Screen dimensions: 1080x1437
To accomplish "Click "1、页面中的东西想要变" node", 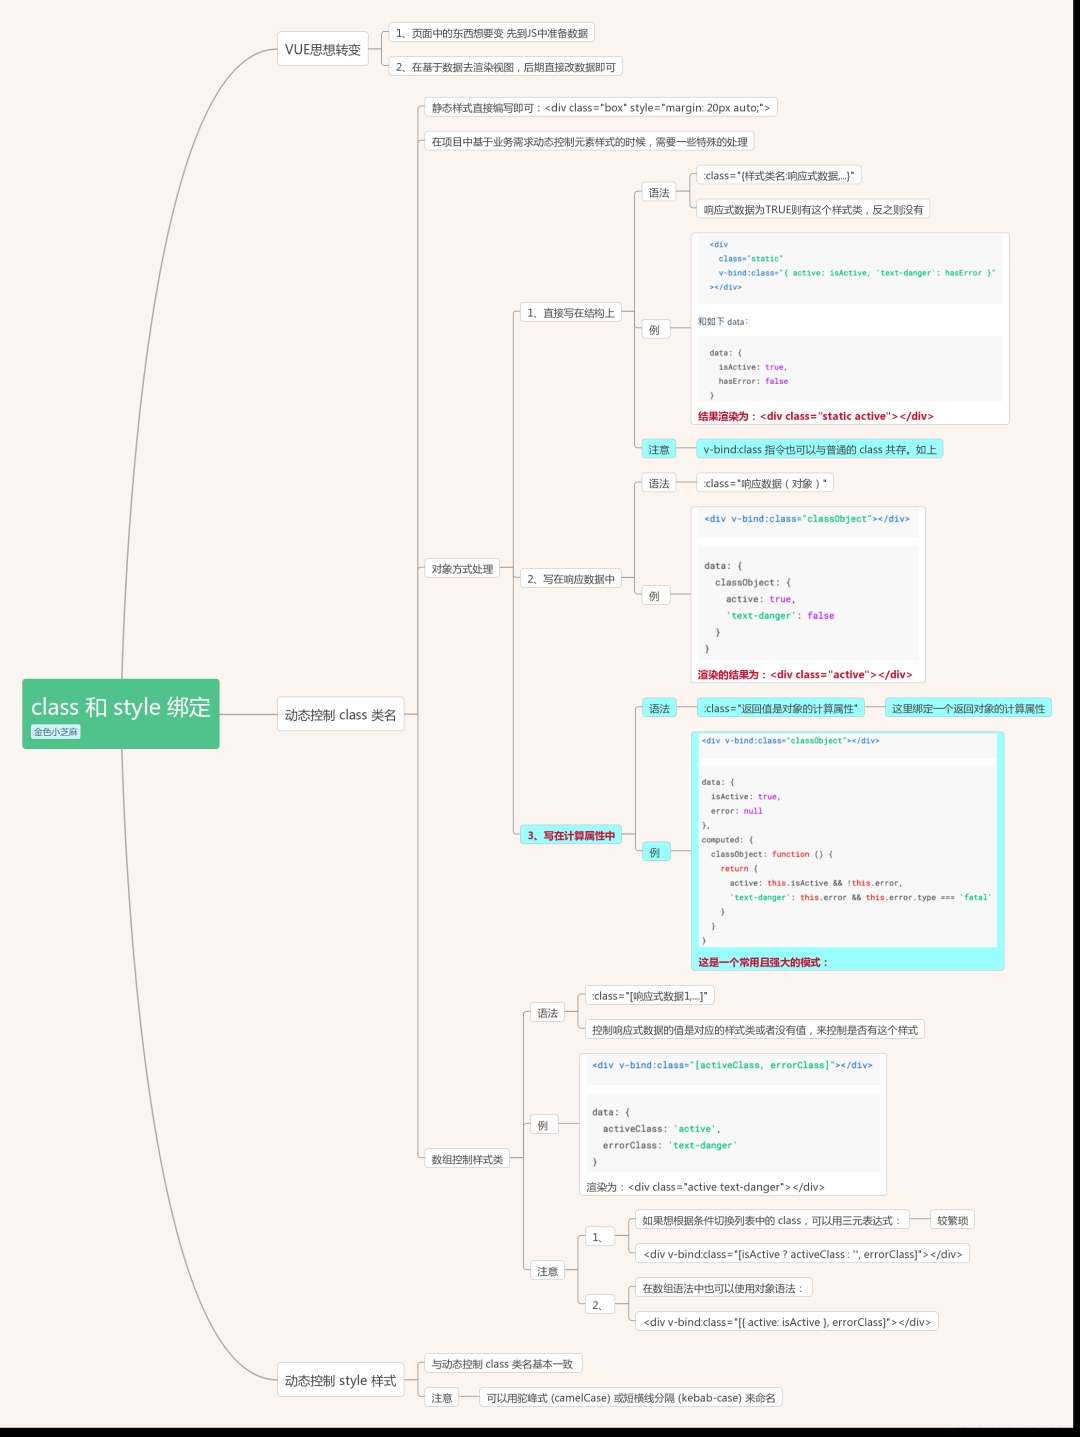I will [x=491, y=33].
